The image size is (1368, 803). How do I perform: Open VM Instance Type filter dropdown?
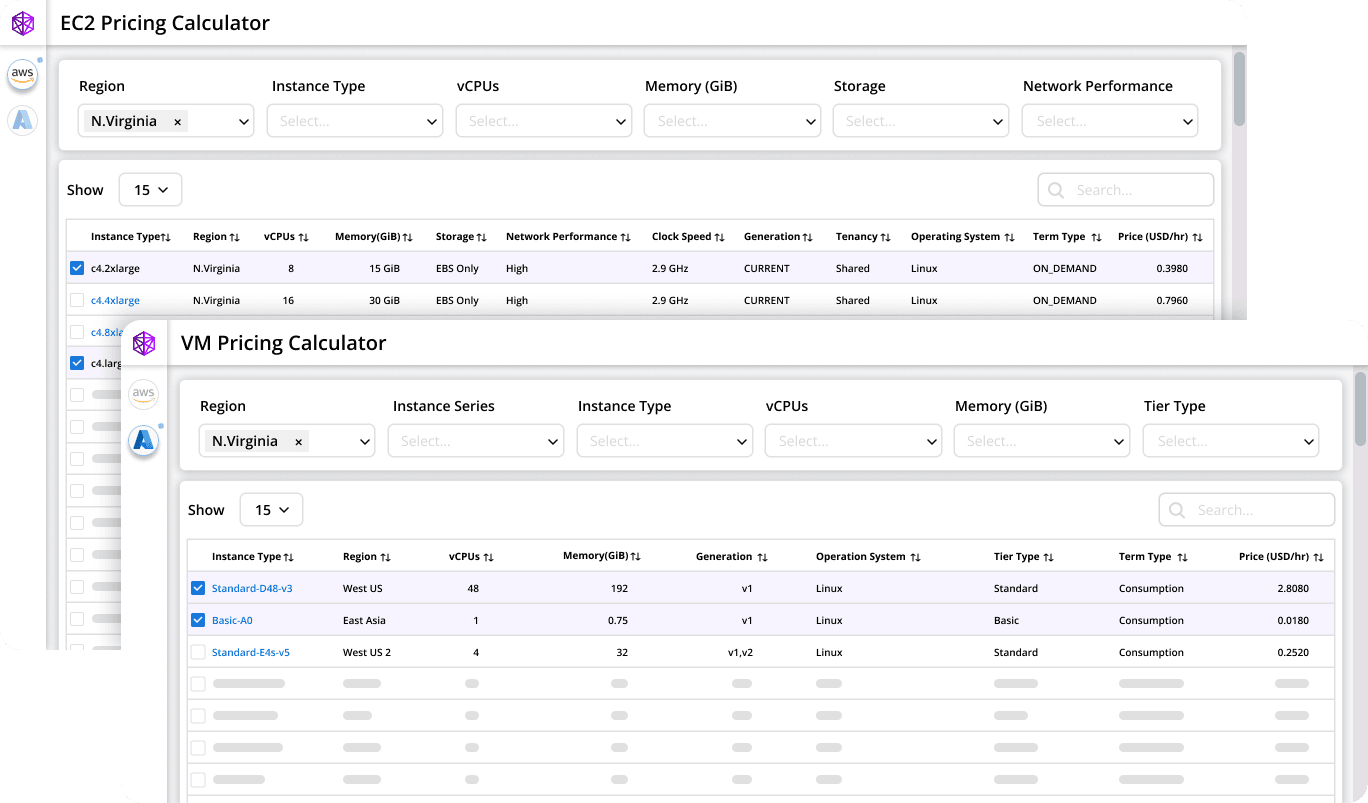click(x=665, y=441)
